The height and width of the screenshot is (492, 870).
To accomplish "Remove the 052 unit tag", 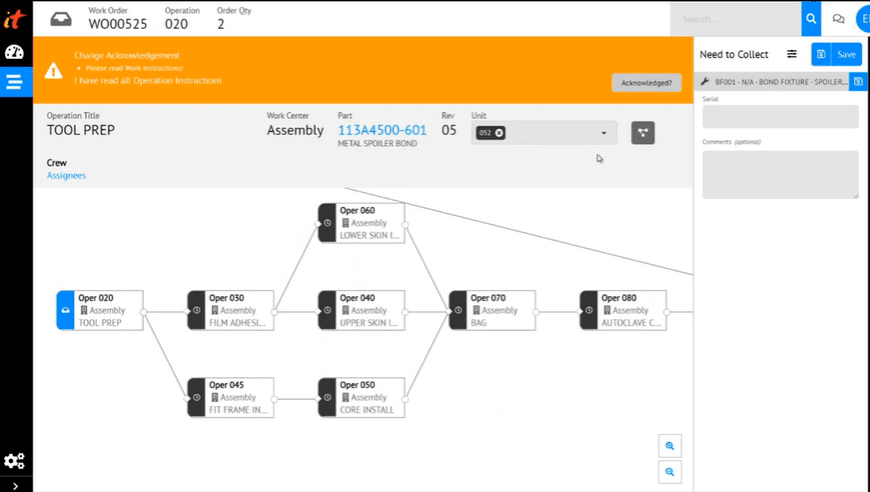I will point(499,133).
